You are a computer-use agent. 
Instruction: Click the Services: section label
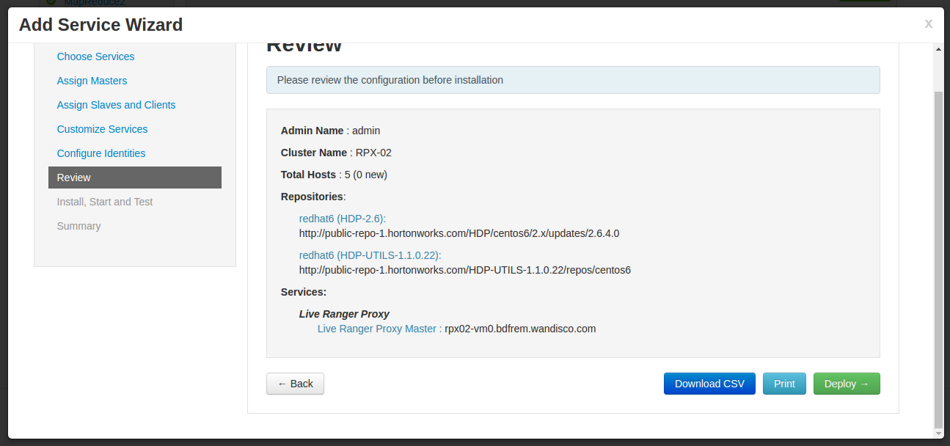coord(304,292)
